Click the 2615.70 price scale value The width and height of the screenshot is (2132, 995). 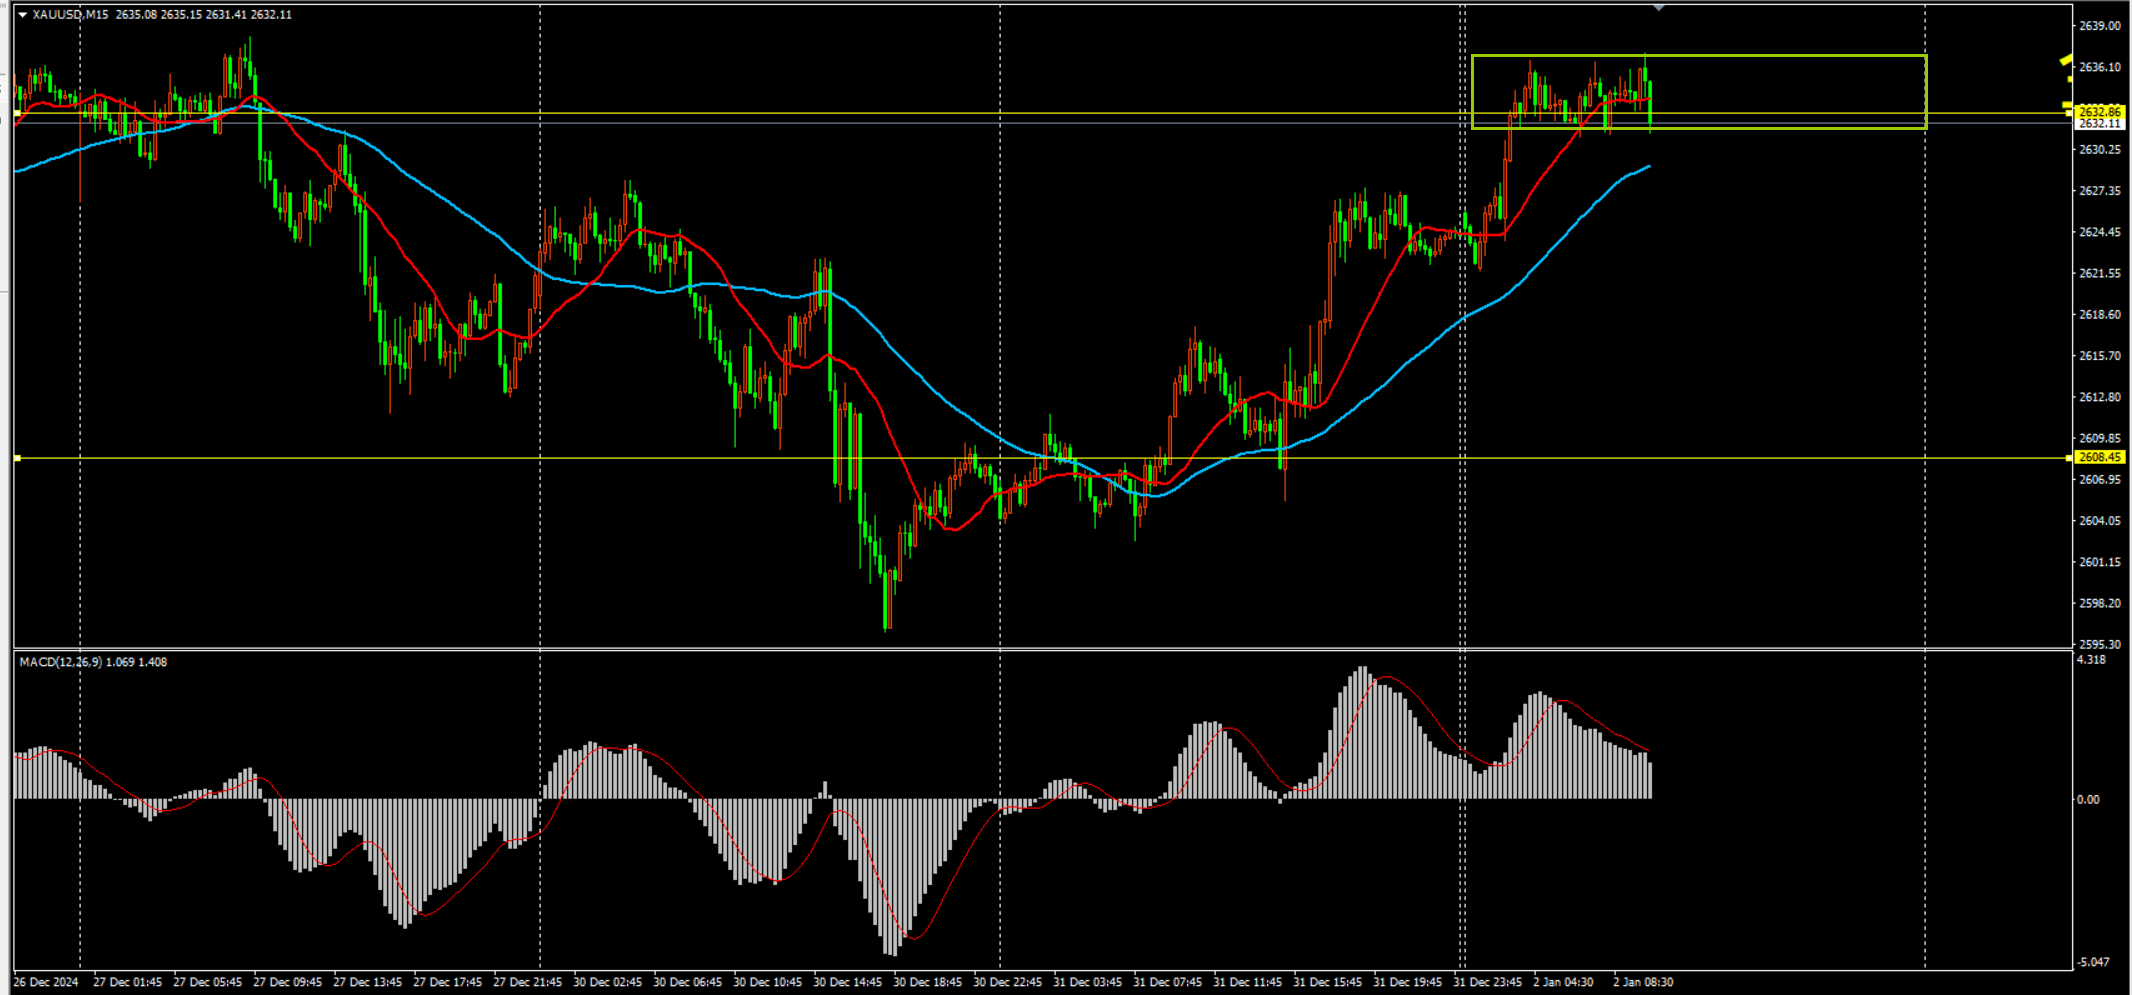tap(2099, 356)
